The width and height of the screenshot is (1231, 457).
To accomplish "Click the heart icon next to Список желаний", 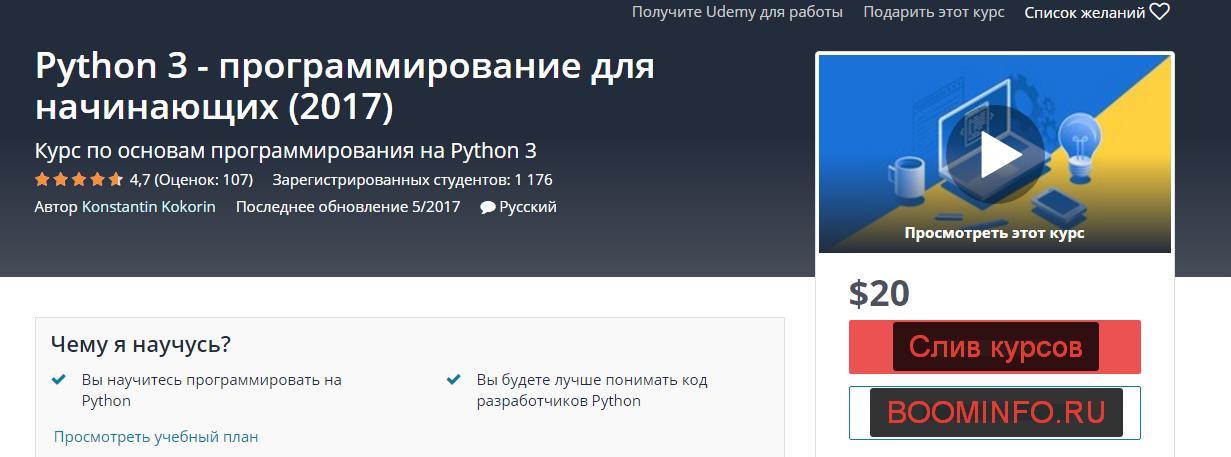I will click(x=1159, y=12).
